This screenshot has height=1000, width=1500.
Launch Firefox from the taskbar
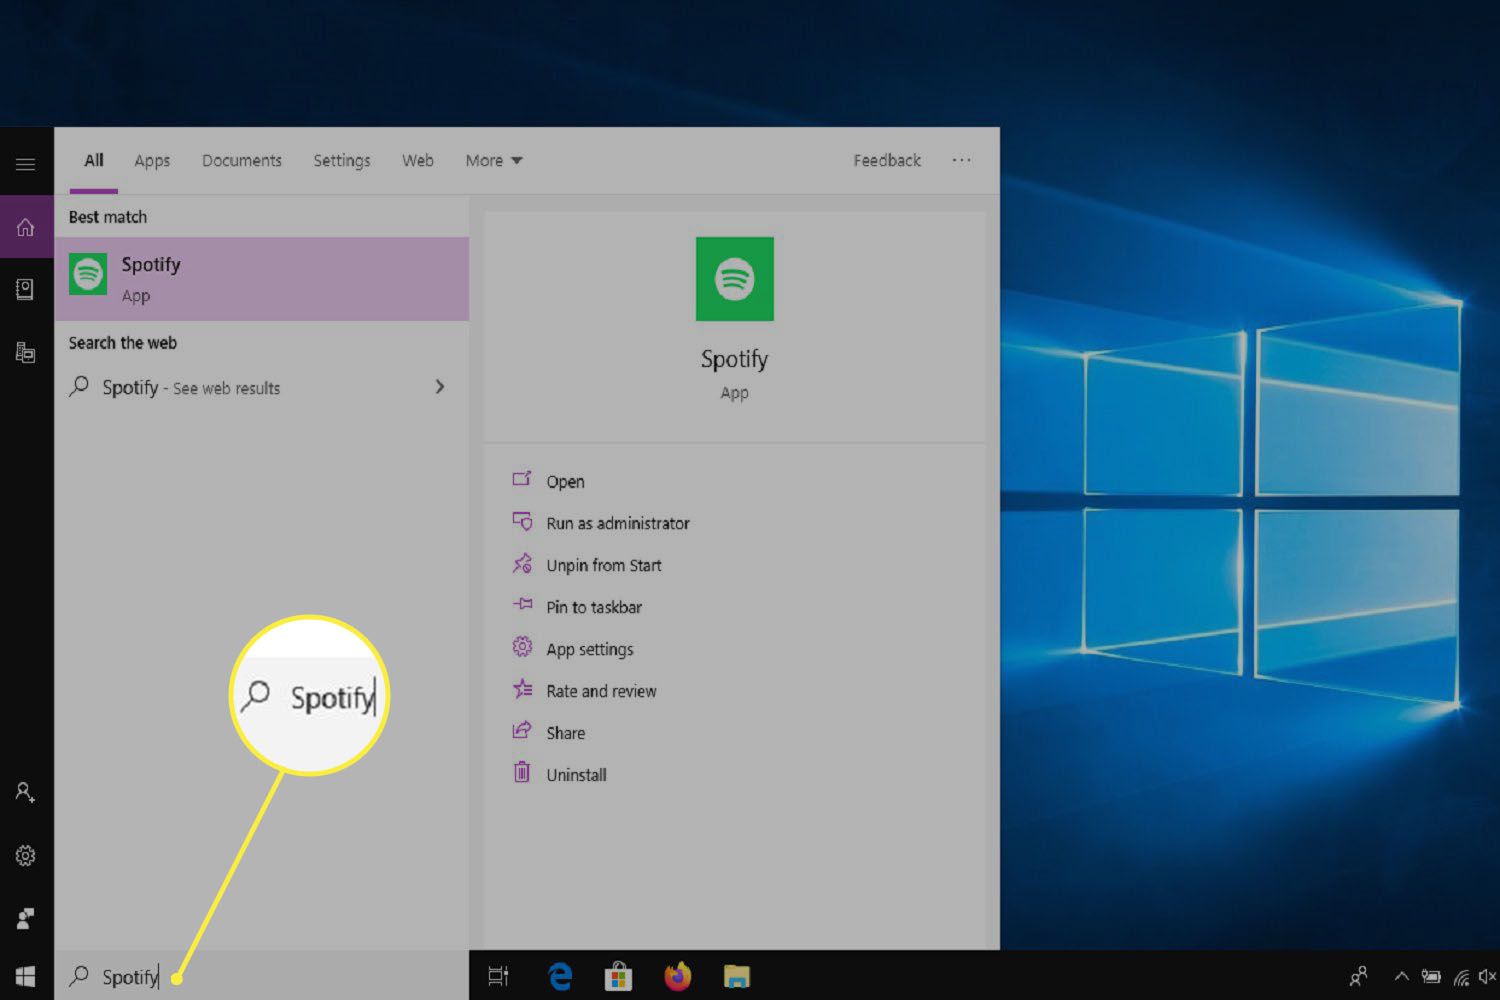pos(678,976)
